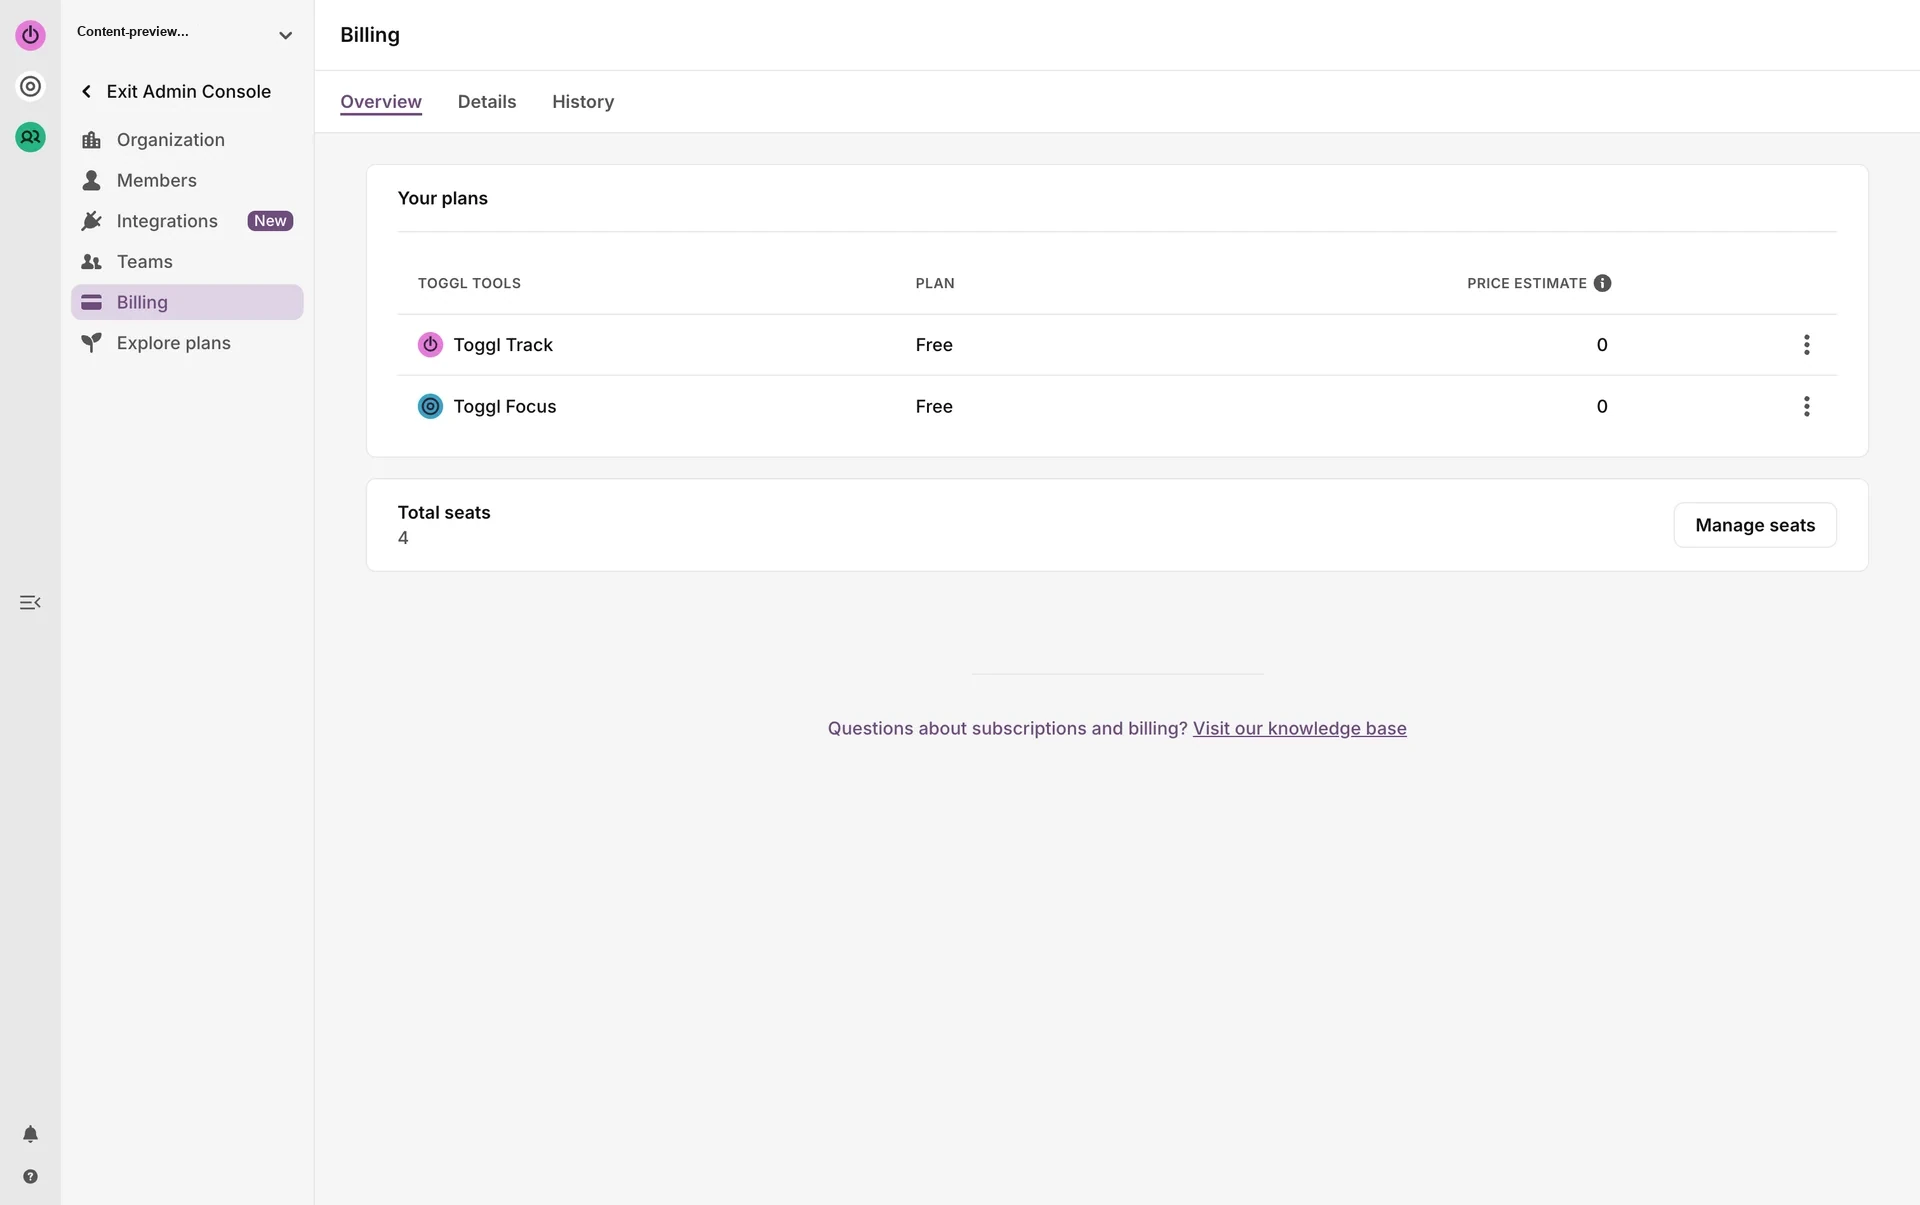
Task: Click the Billing card icon
Action: [91, 302]
